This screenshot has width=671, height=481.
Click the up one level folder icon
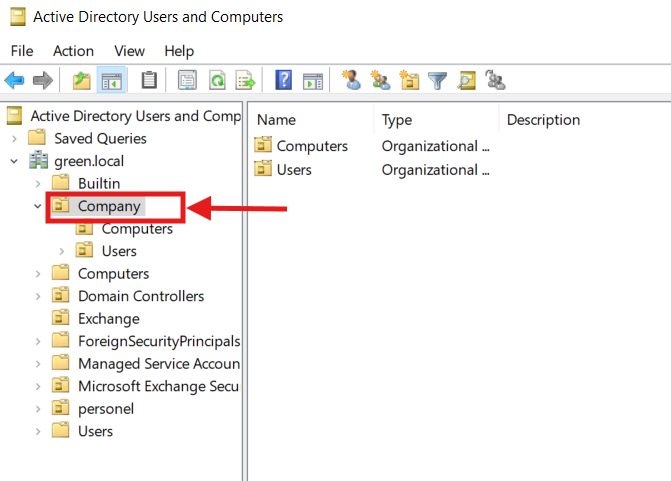pyautogui.click(x=80, y=80)
